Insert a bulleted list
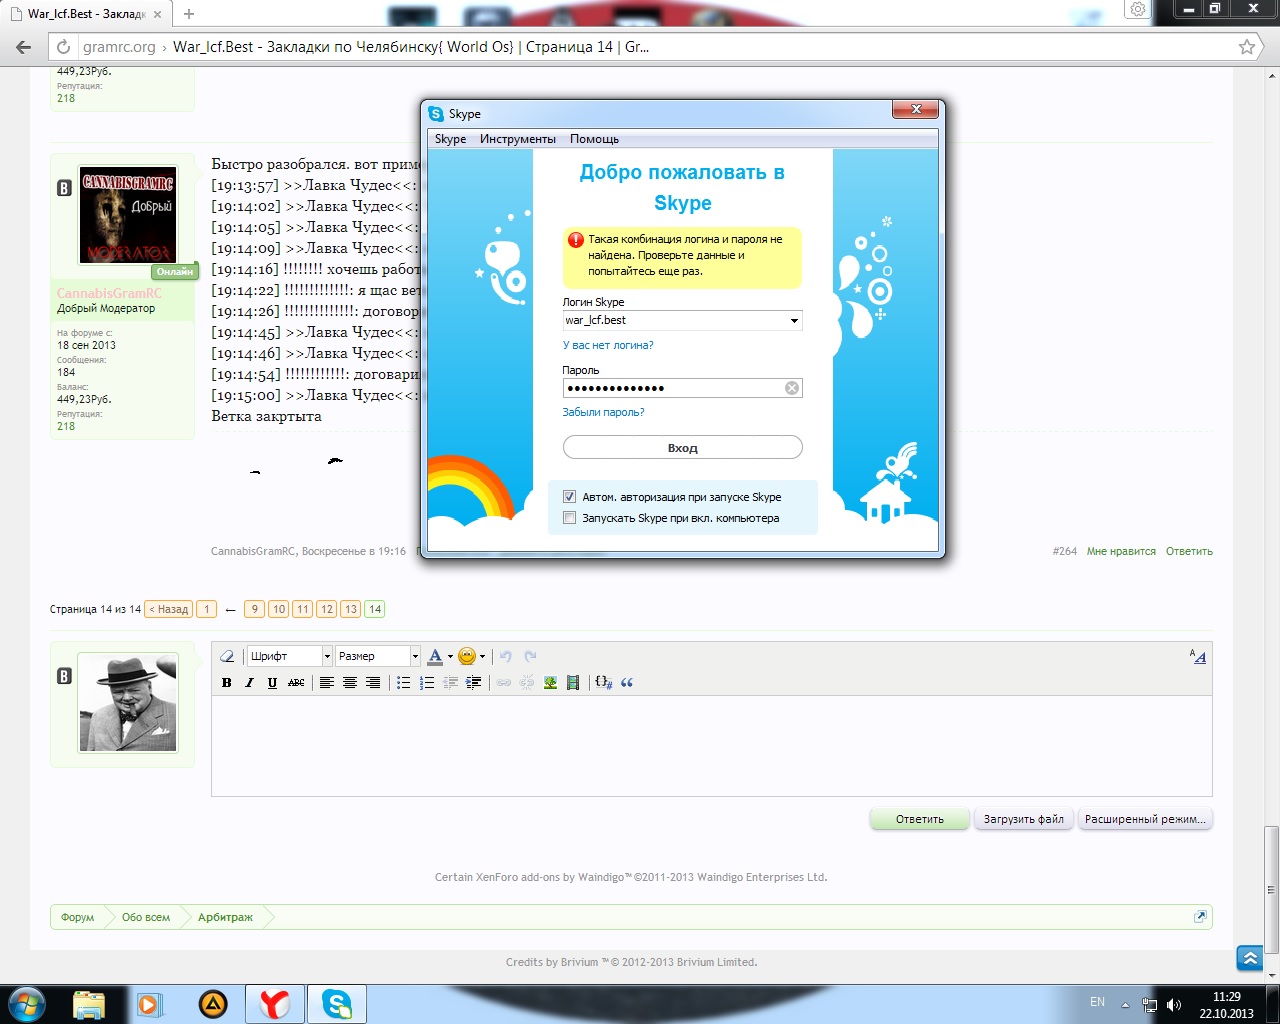The image size is (1280, 1024). point(404,683)
